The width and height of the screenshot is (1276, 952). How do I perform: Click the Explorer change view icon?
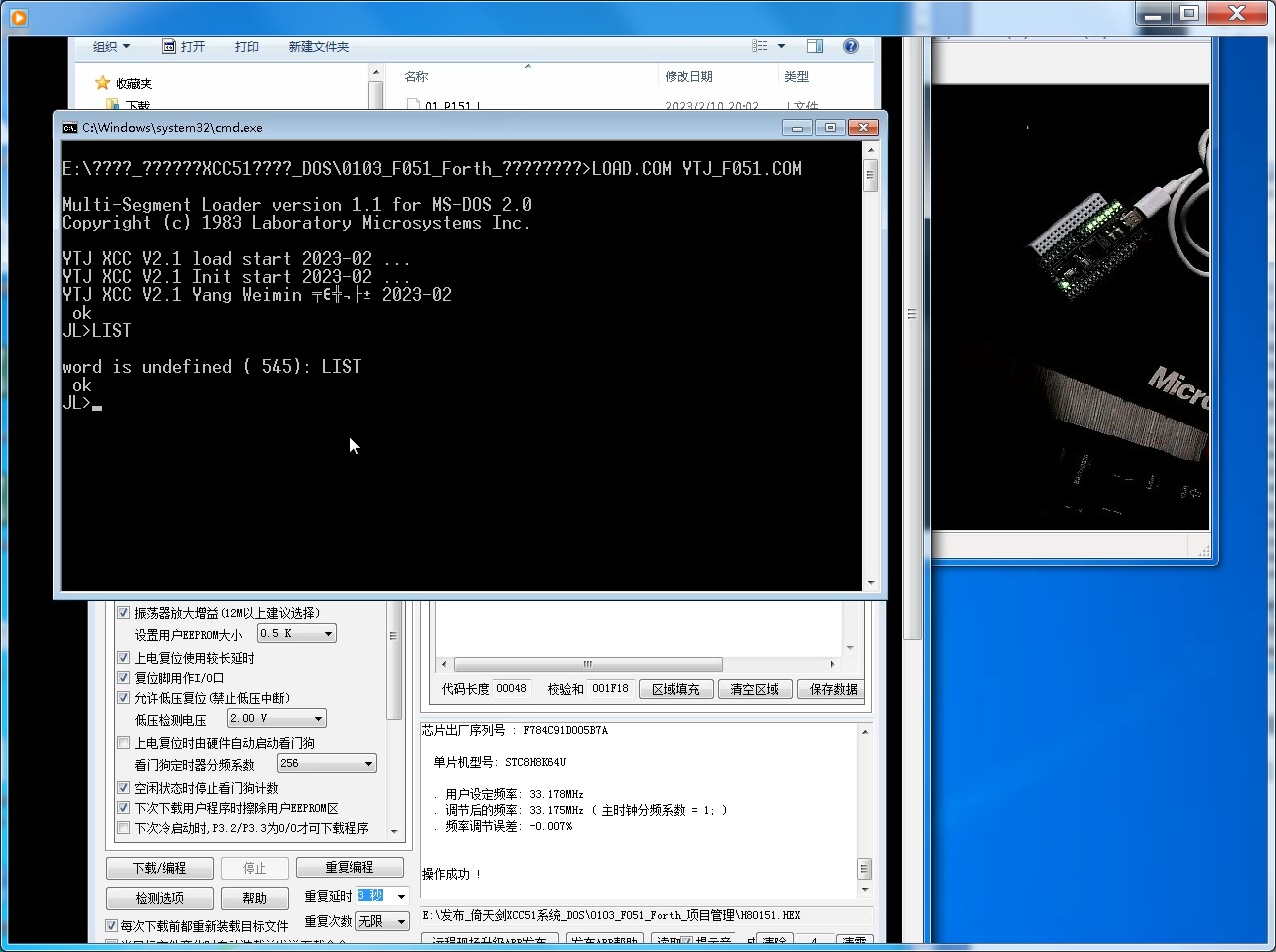point(760,46)
